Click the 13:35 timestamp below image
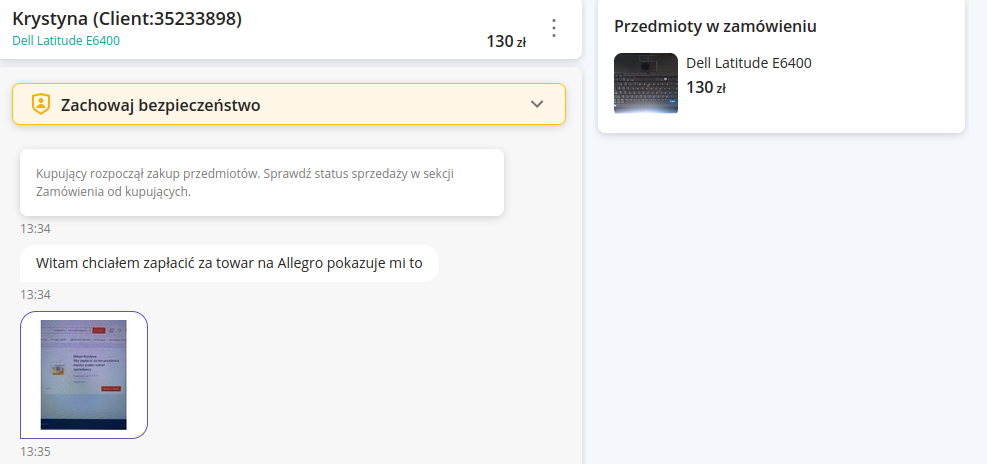Image resolution: width=987 pixels, height=464 pixels. 35,452
